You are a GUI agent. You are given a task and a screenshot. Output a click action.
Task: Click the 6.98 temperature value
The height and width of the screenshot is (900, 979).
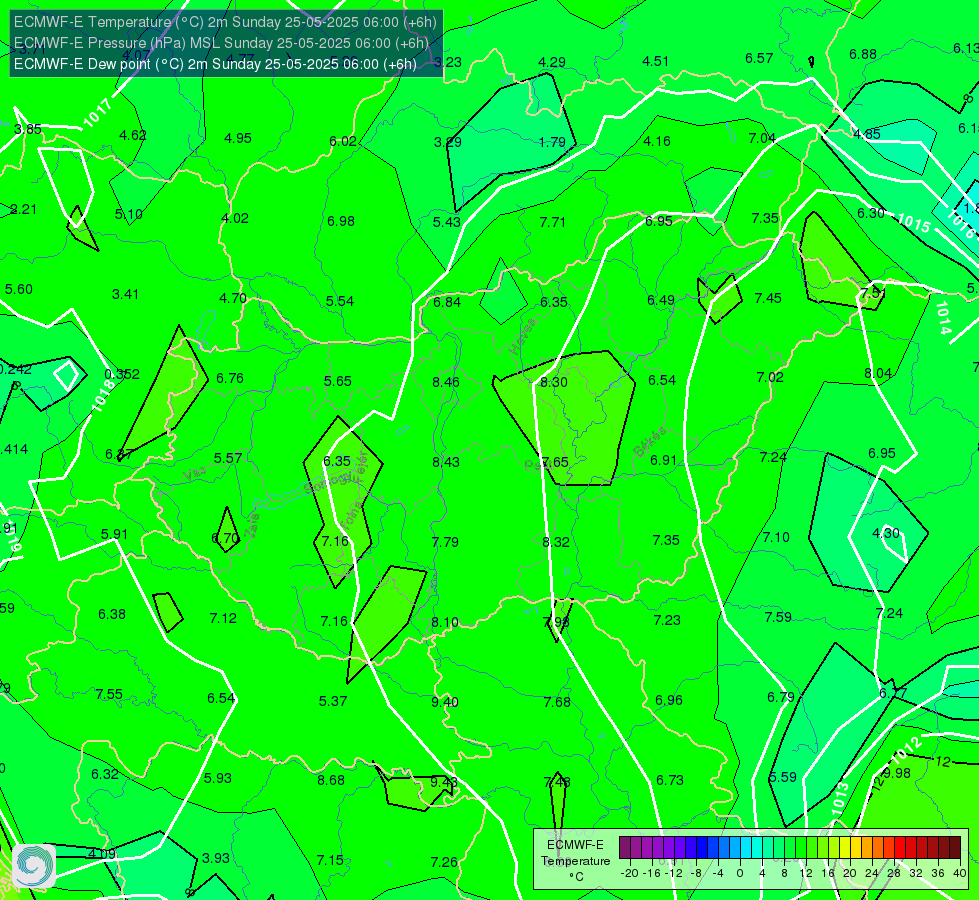click(341, 221)
